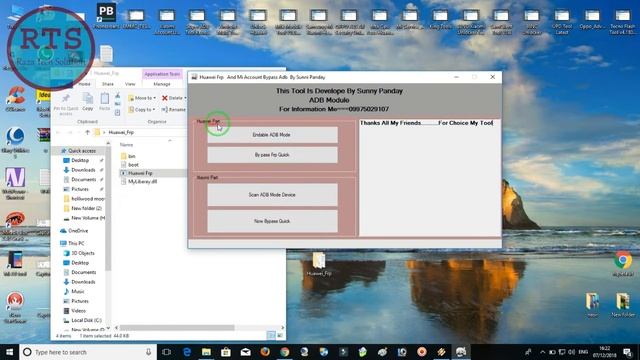The height and width of the screenshot is (360, 640).
Task: Open the Move to dropdown
Action: click(142, 98)
